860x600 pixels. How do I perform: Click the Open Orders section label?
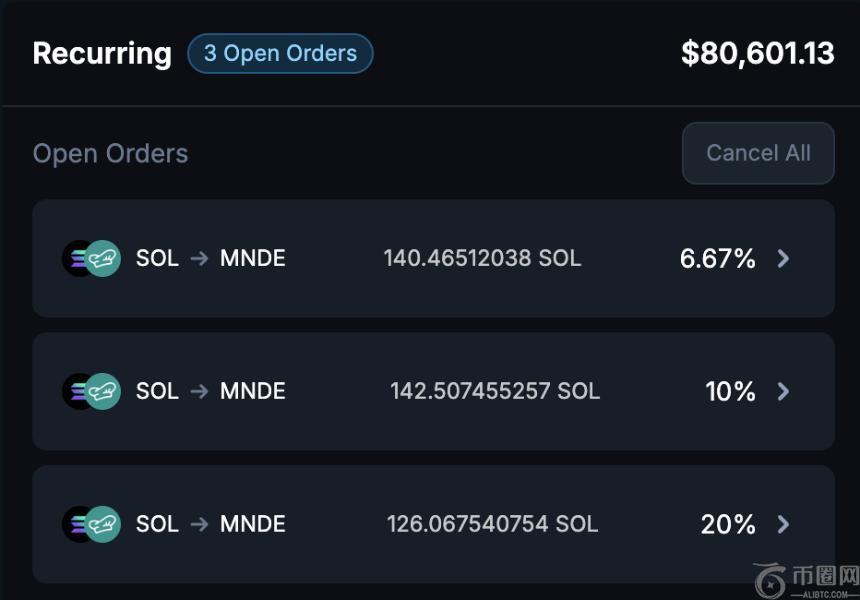(x=110, y=154)
